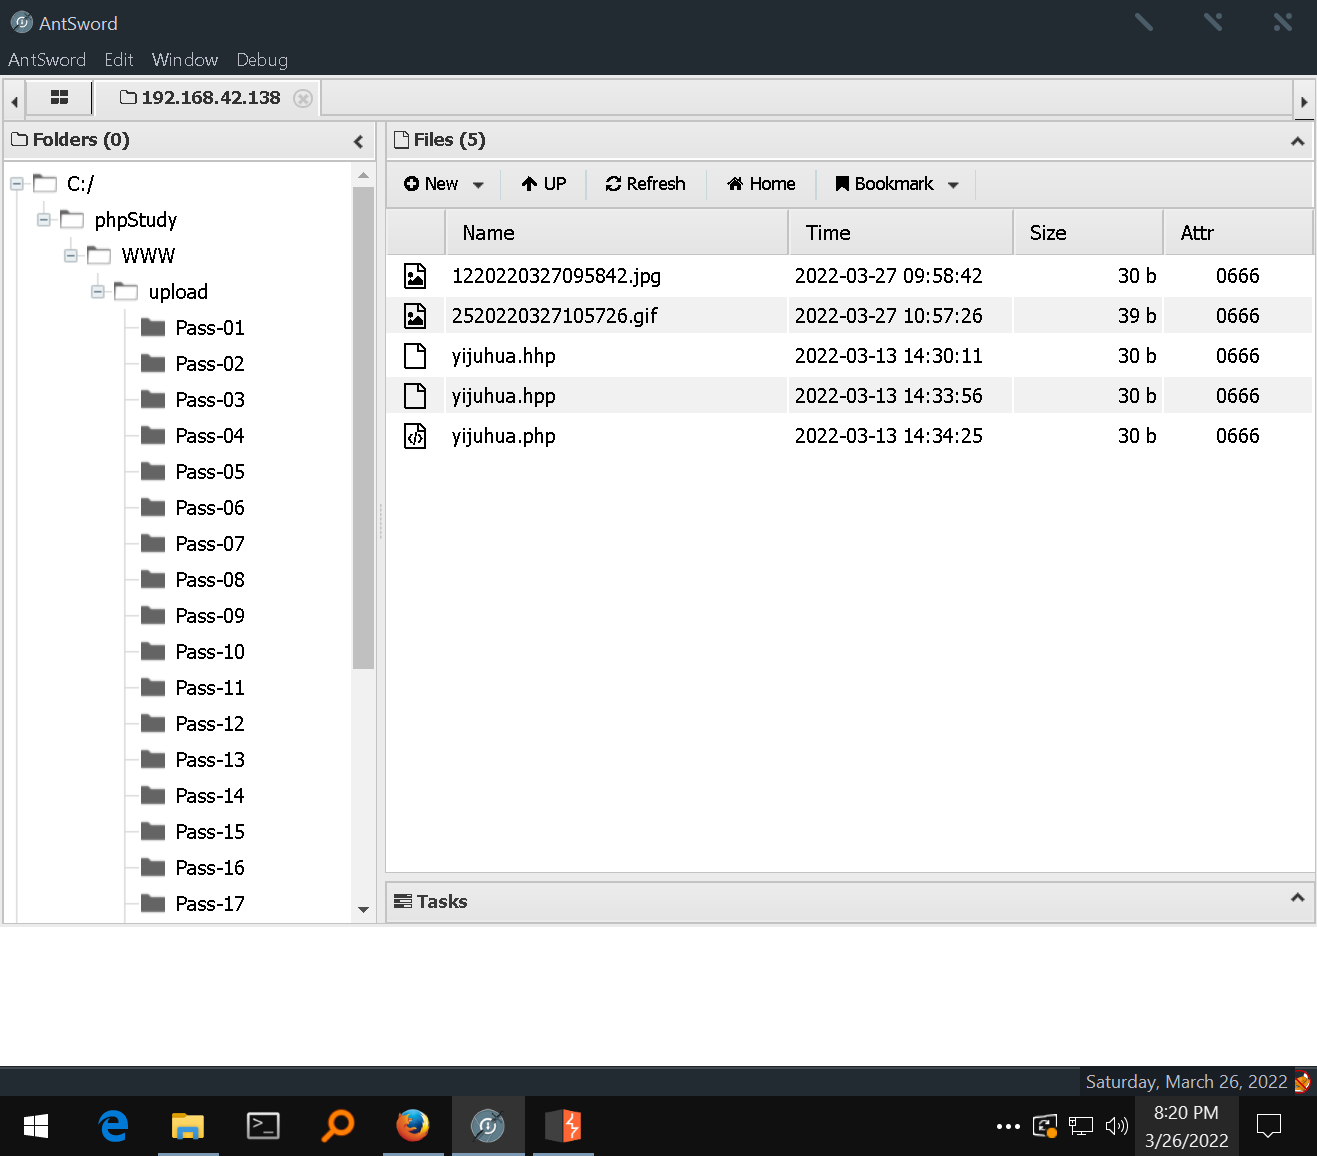Sort files by Size column
Viewport: 1317px width, 1156px height.
coord(1088,233)
